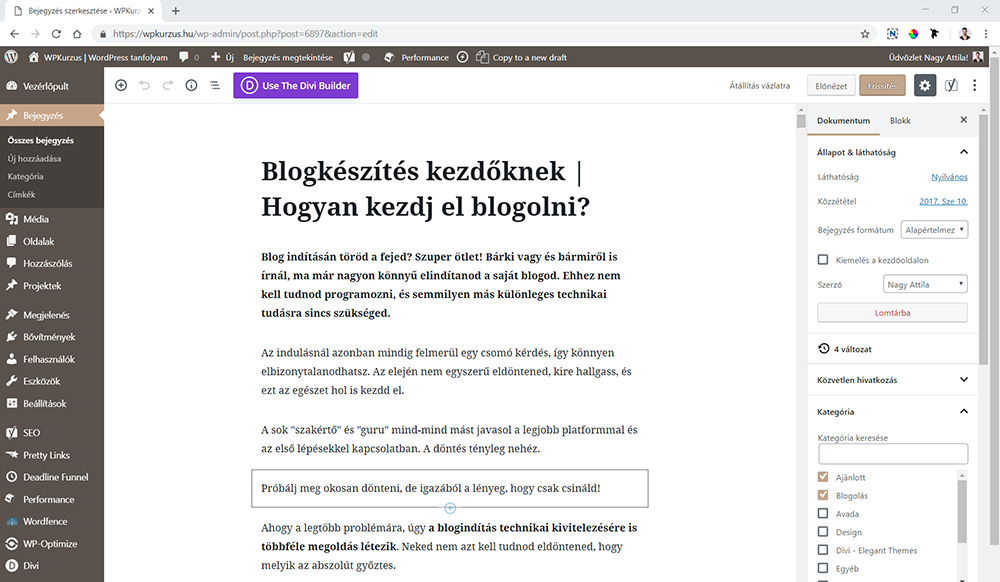Click the redo arrow icon
The width and height of the screenshot is (1000, 582).
tap(166, 85)
